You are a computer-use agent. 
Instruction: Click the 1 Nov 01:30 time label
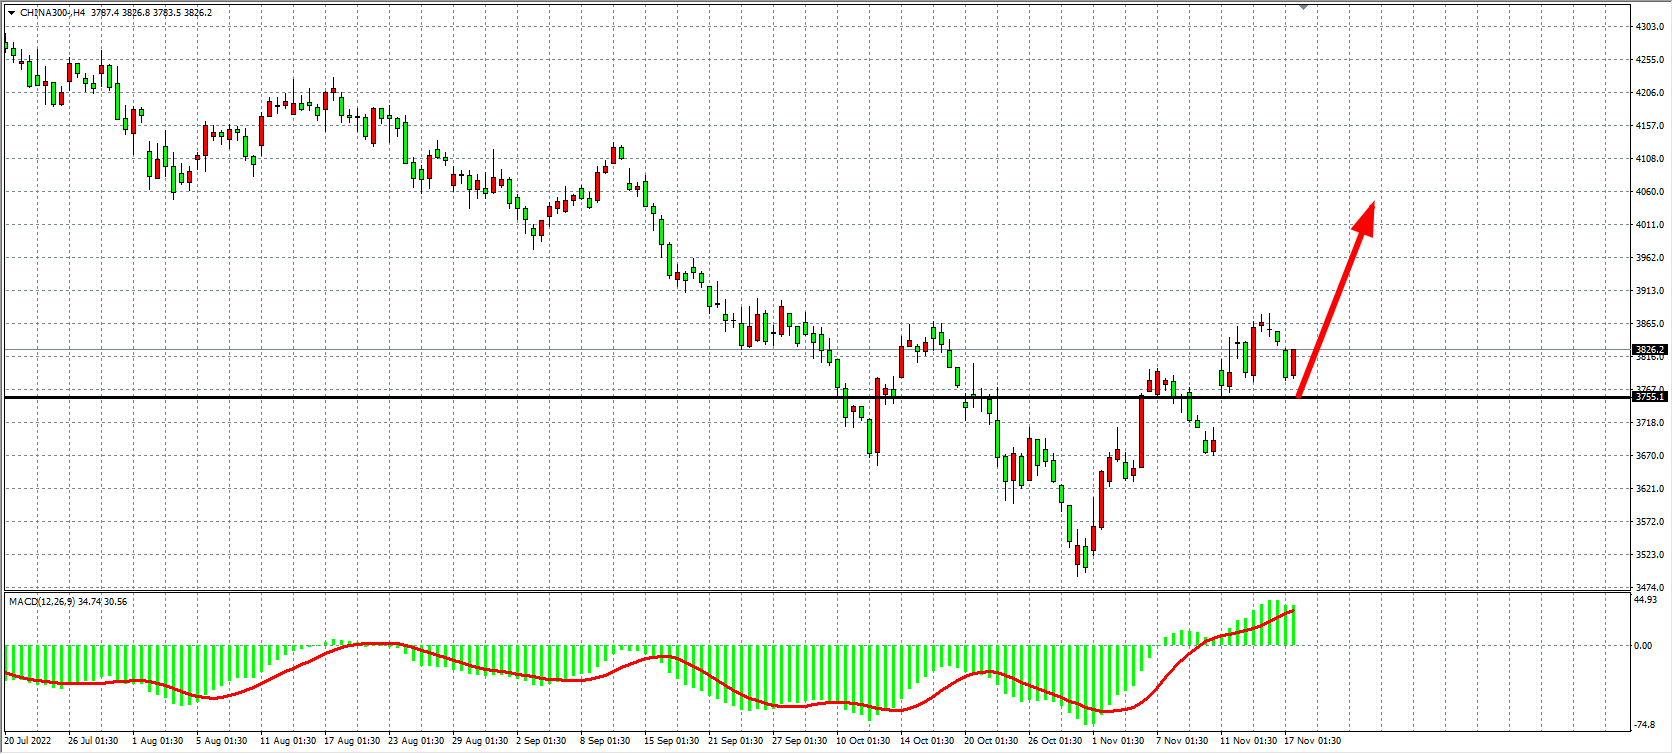pyautogui.click(x=1118, y=741)
